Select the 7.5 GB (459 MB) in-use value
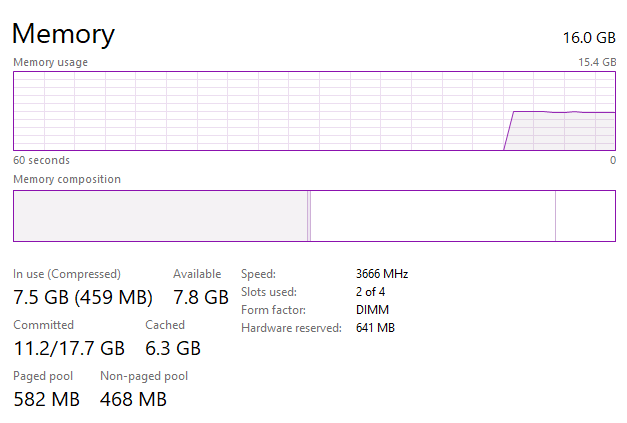Screen dimensions: 627x423 [83, 297]
